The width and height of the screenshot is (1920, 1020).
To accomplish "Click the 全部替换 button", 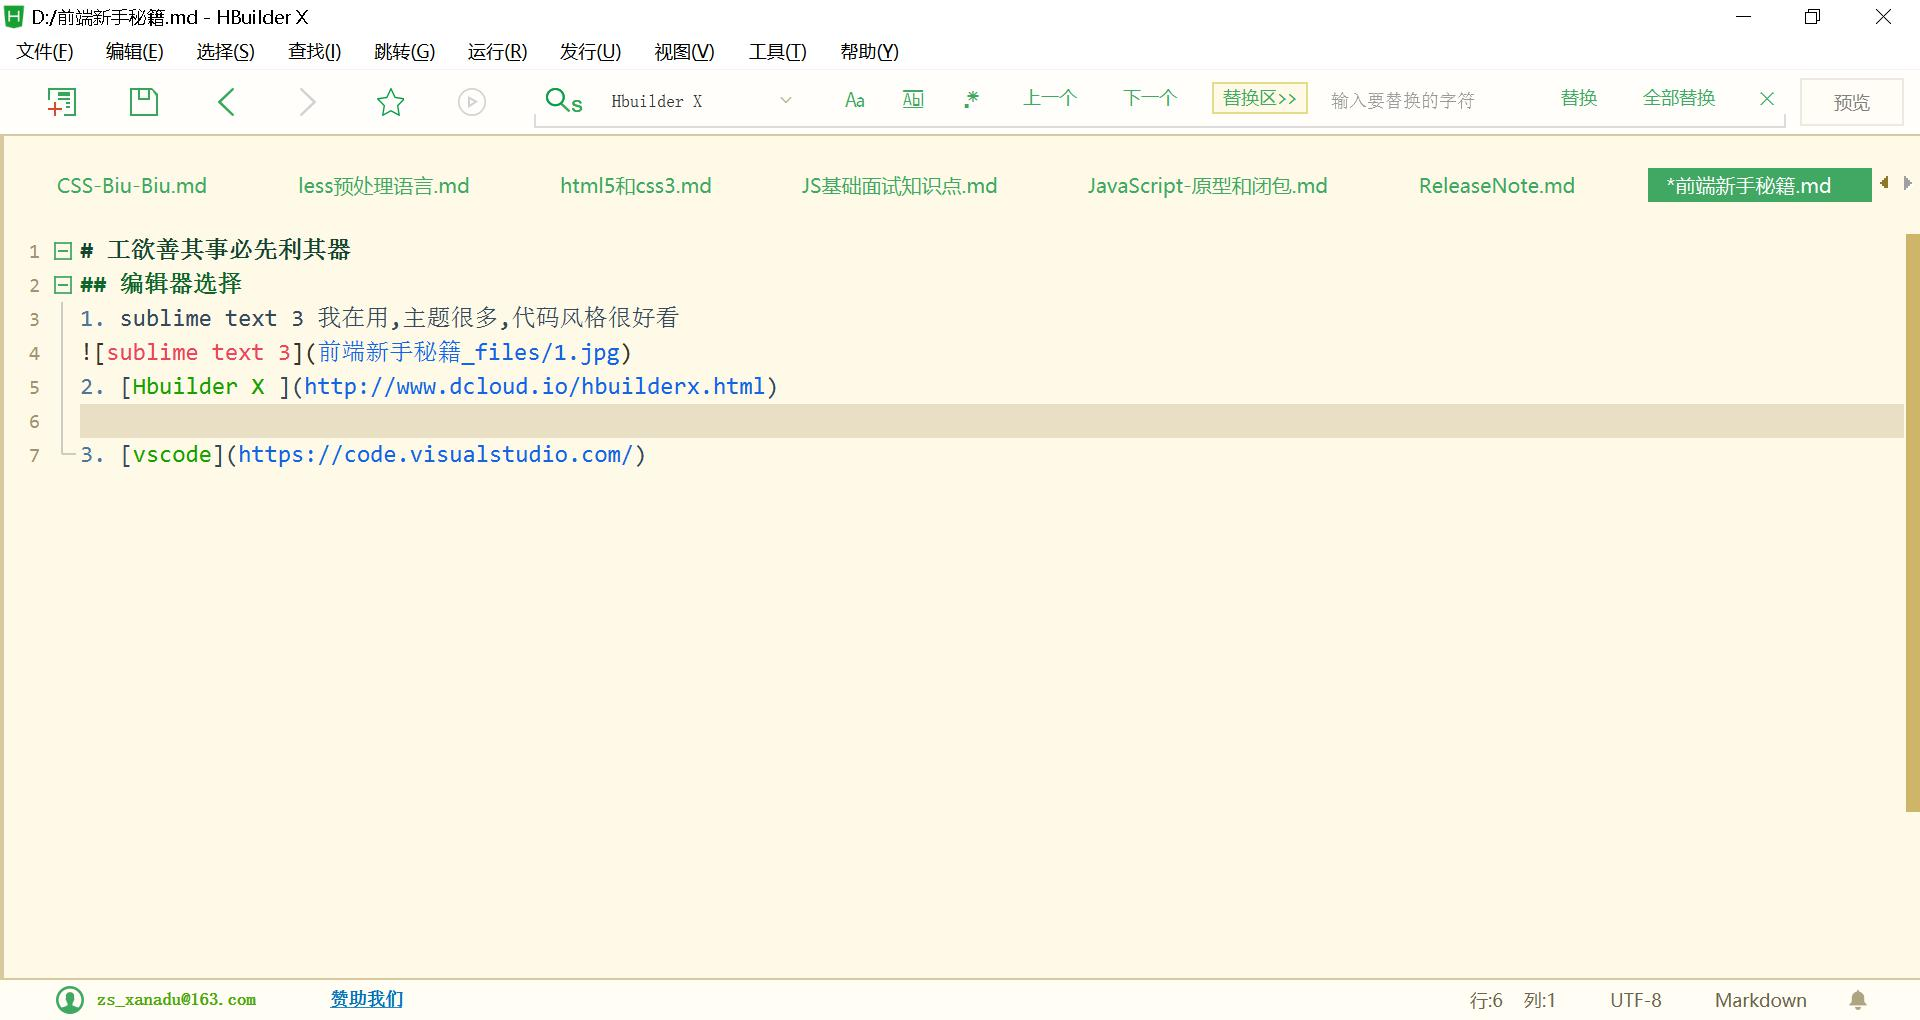I will (x=1679, y=98).
